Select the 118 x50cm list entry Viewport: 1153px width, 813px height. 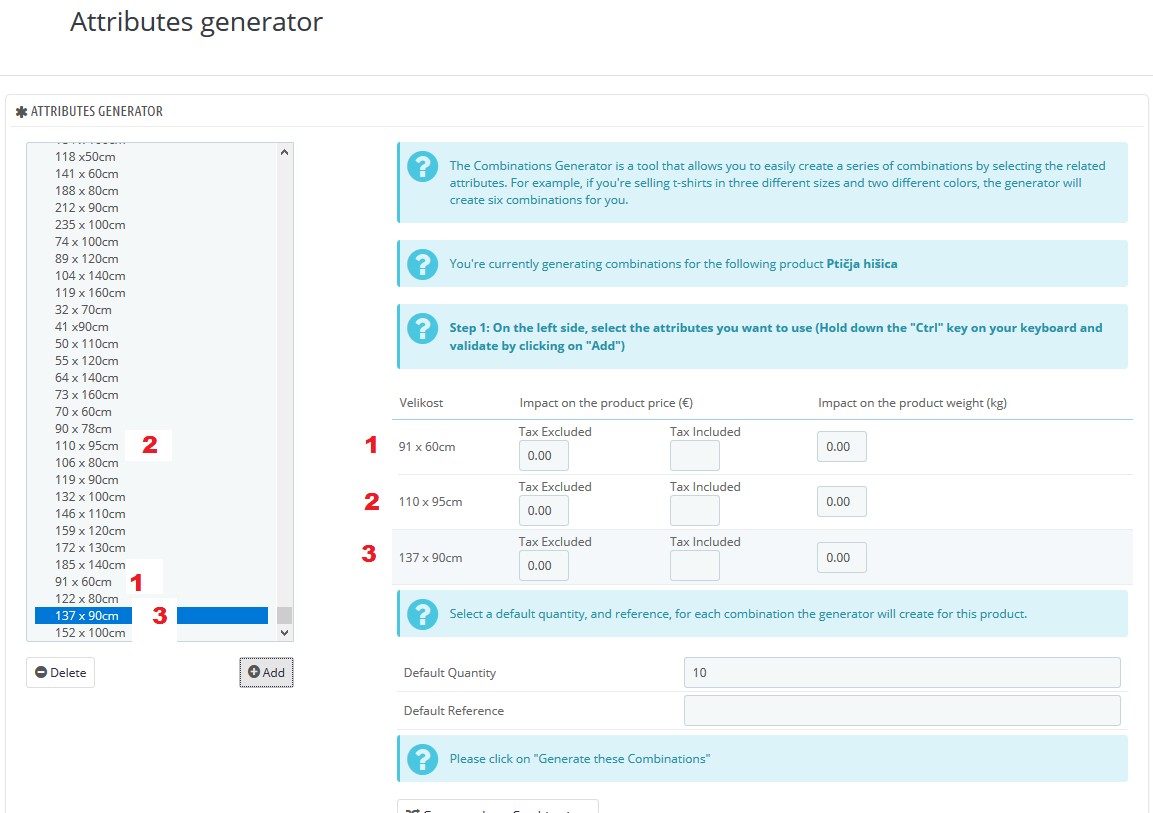tap(85, 157)
